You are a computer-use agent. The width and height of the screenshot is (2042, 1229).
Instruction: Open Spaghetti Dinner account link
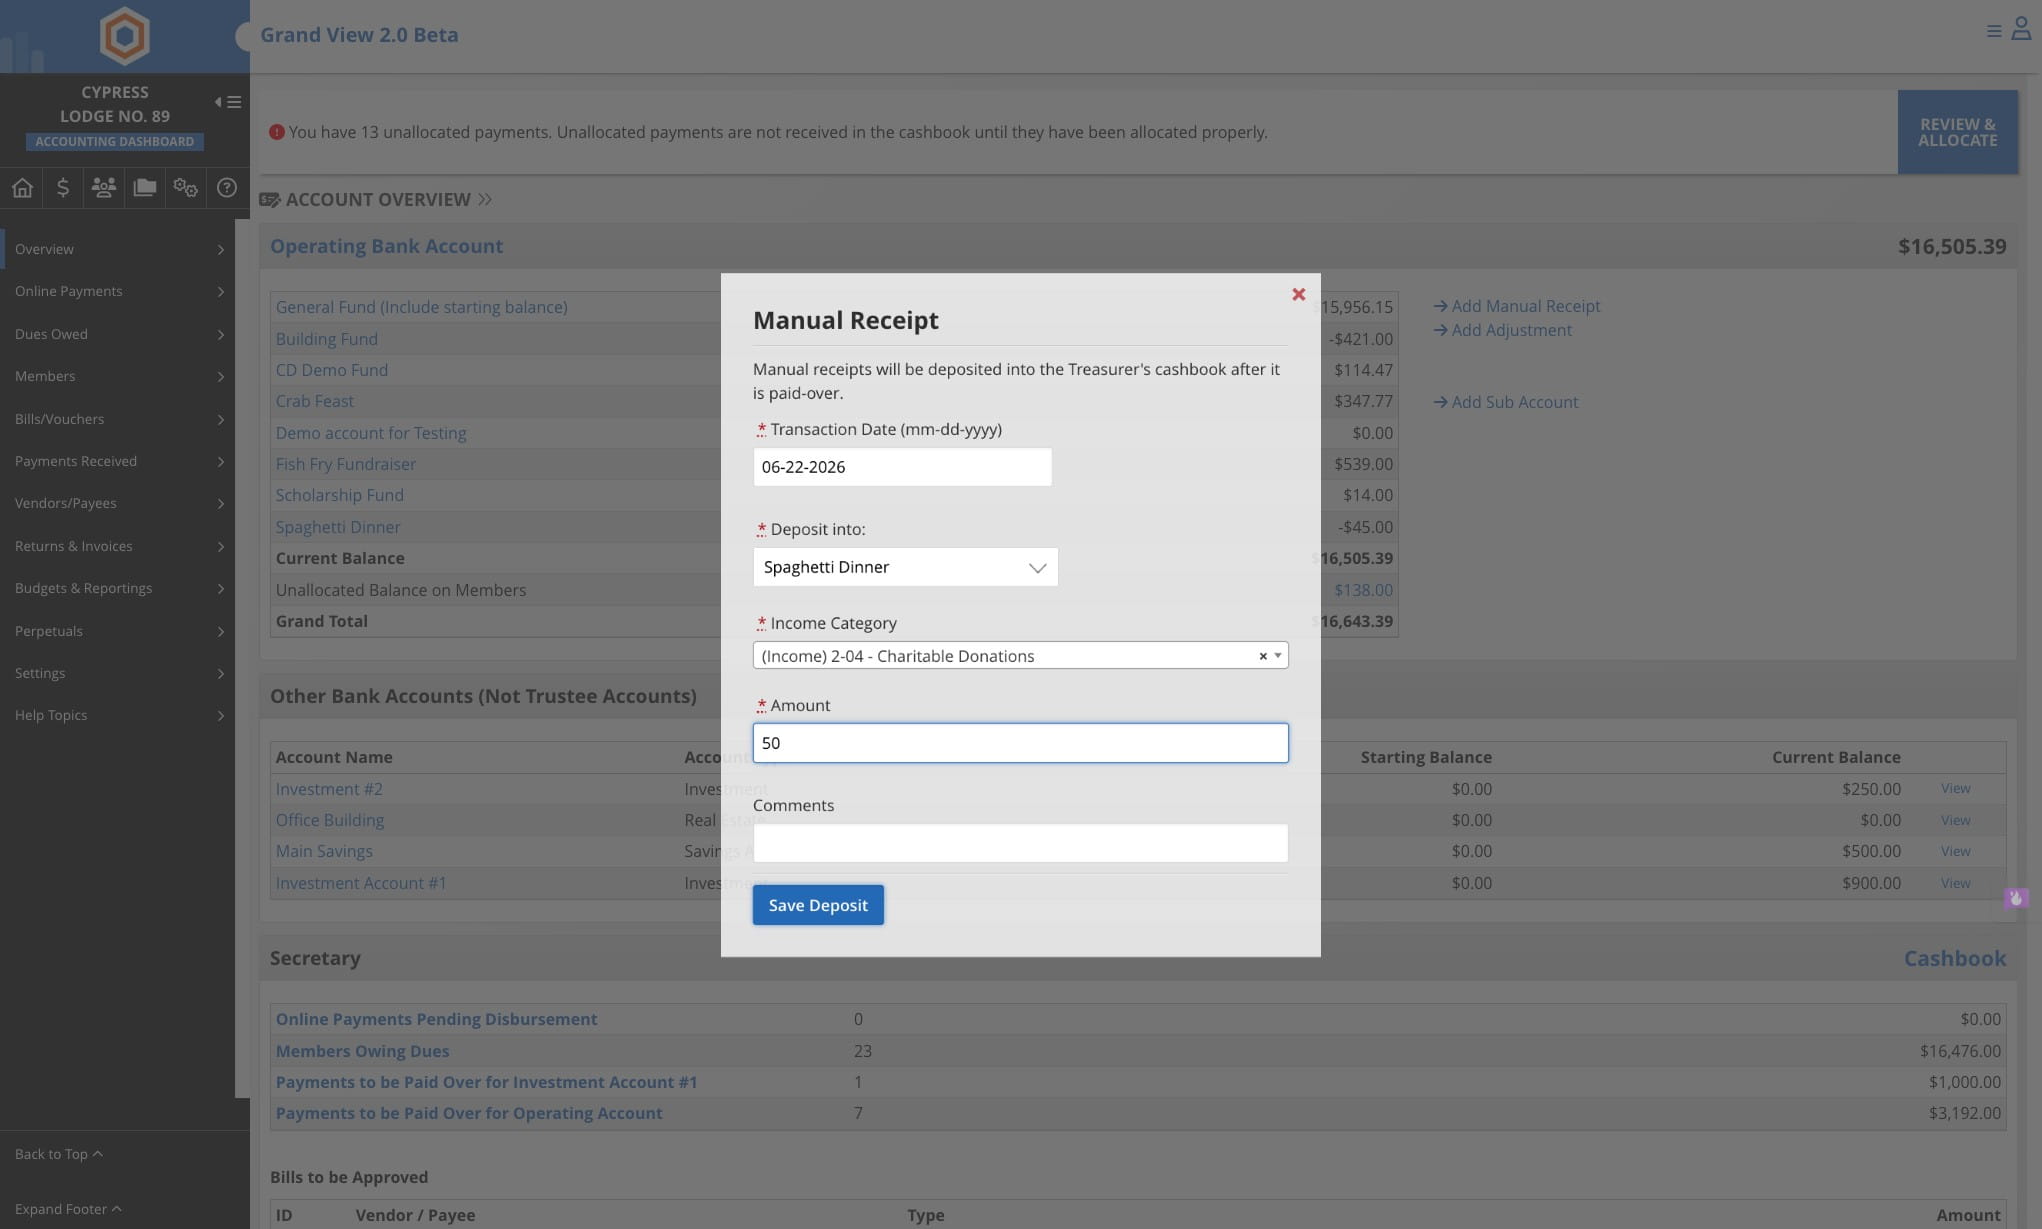pyautogui.click(x=338, y=527)
